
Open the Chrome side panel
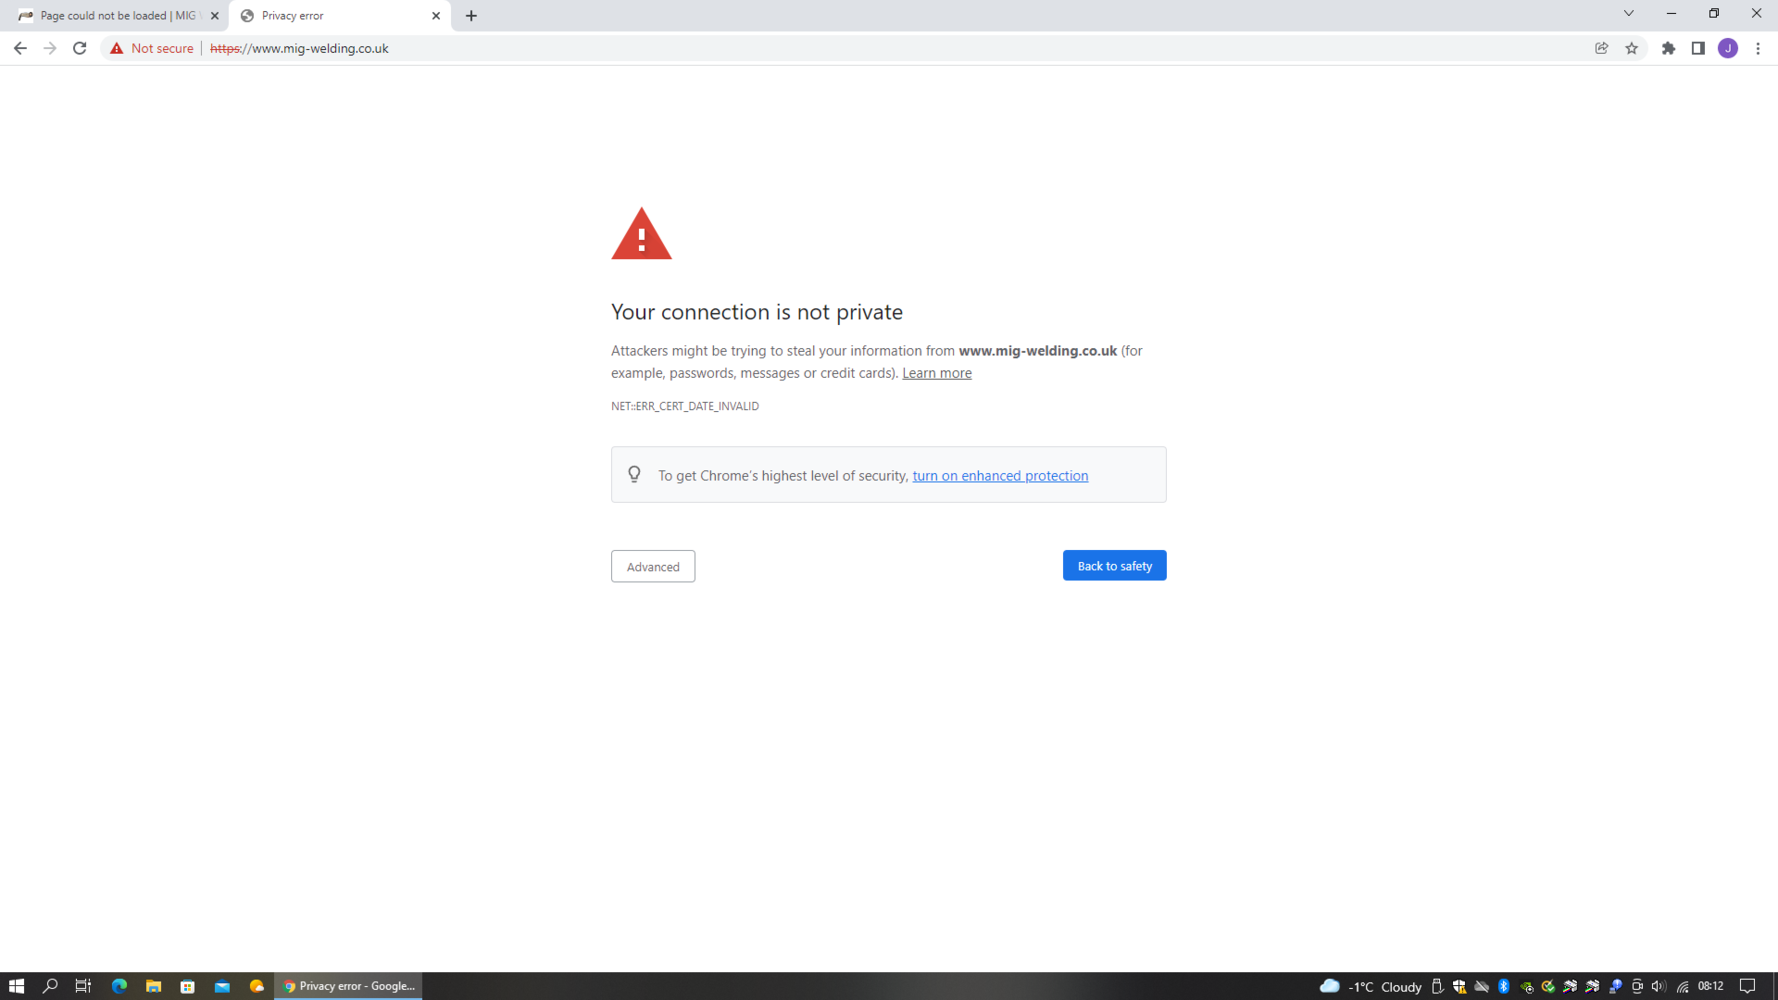pyautogui.click(x=1698, y=48)
